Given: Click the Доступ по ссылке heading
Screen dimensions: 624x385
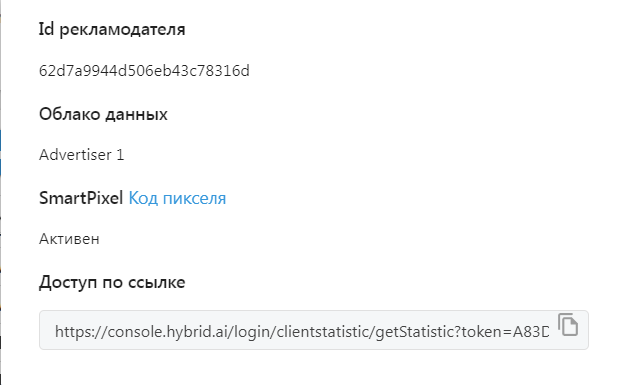Looking at the screenshot, I should pos(112,282).
